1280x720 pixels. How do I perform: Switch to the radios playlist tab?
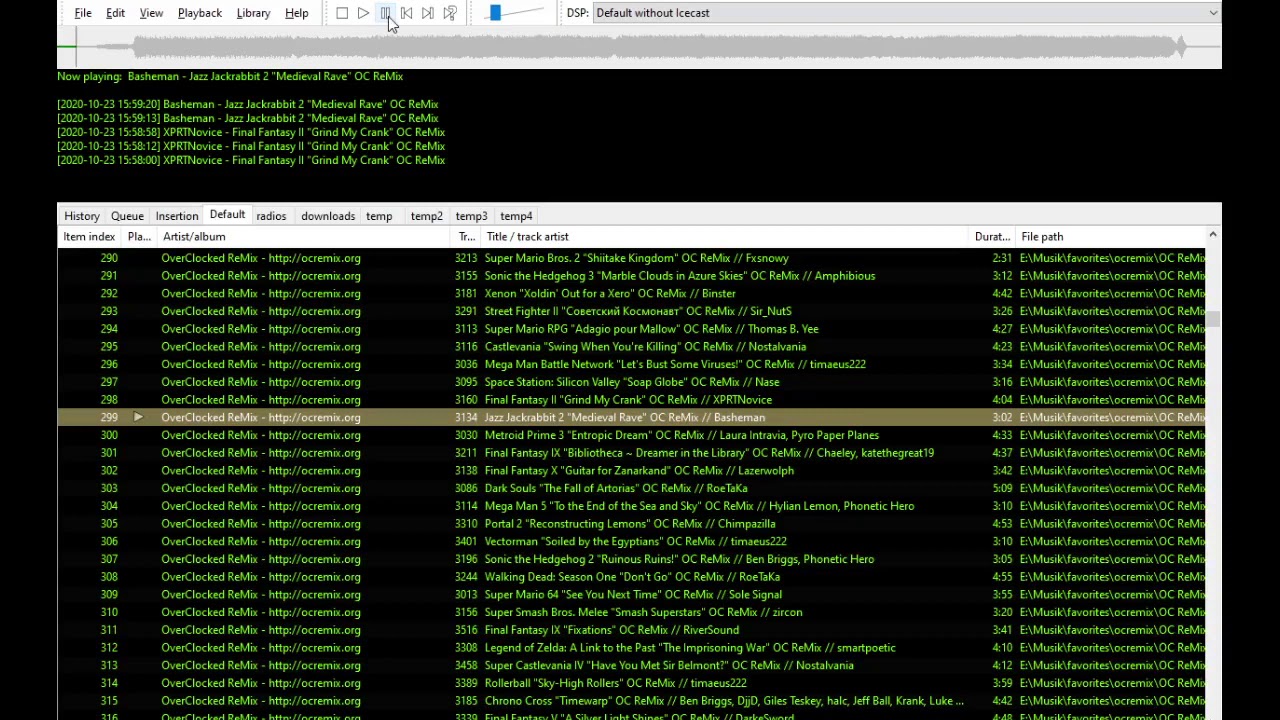pos(271,216)
